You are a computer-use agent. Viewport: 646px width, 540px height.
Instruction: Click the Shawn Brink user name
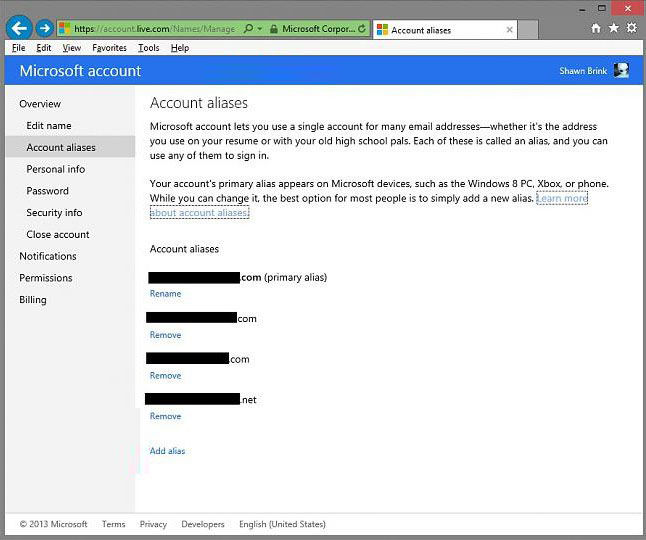(x=583, y=71)
